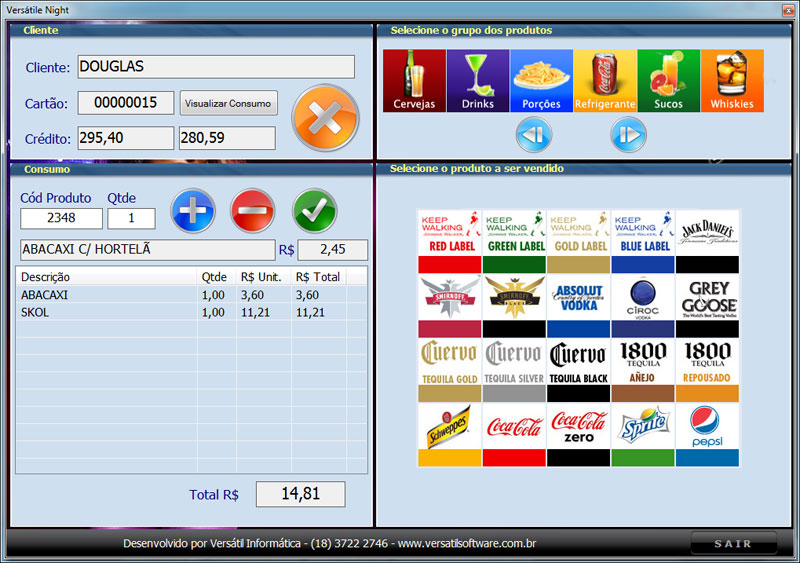Screen dimensions: 800x563
Task: Focus the Cliente name field
Action: tap(216, 67)
